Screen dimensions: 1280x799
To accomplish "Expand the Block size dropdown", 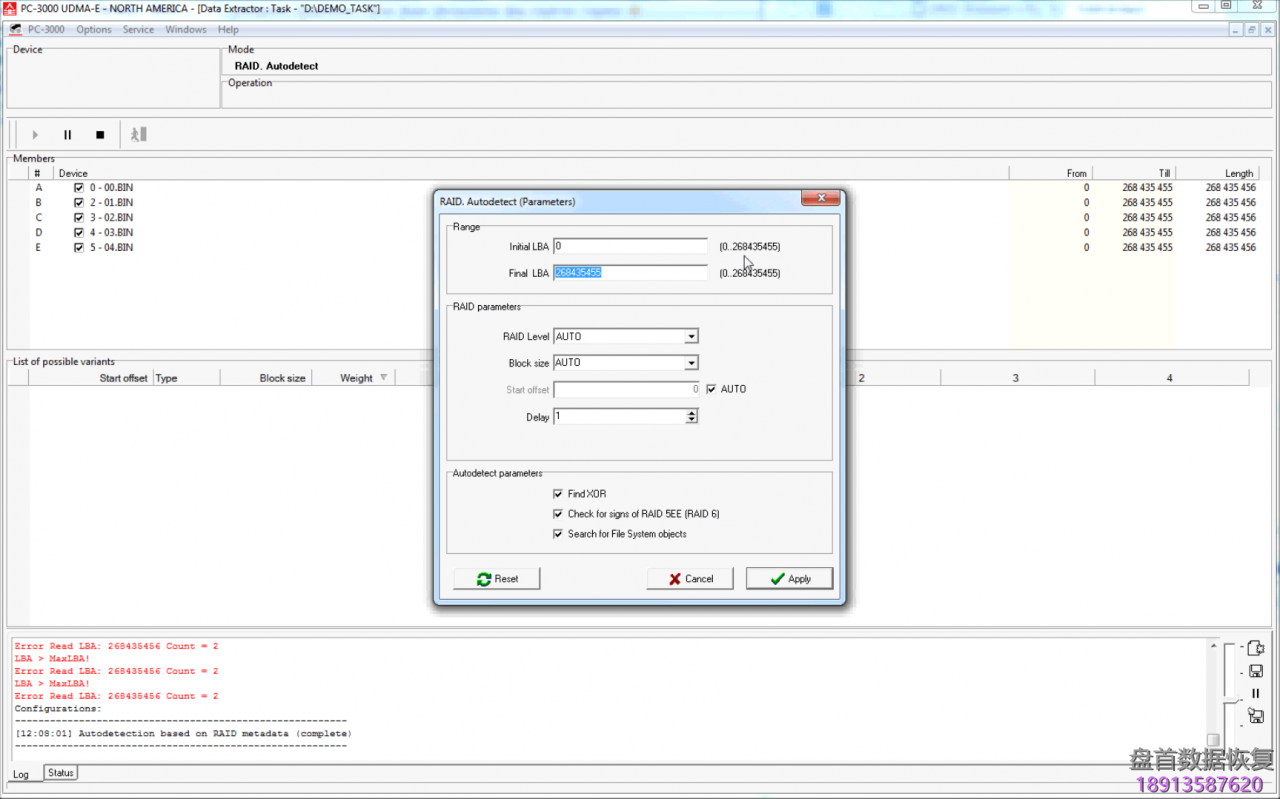I will click(x=691, y=363).
